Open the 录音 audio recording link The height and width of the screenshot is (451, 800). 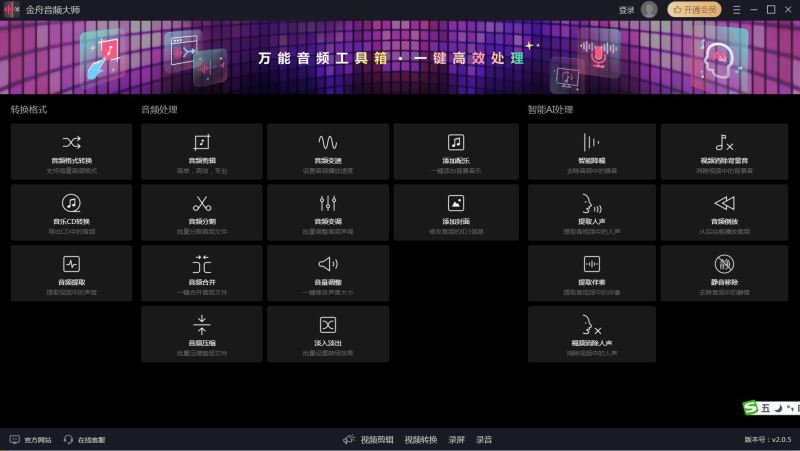(x=484, y=440)
